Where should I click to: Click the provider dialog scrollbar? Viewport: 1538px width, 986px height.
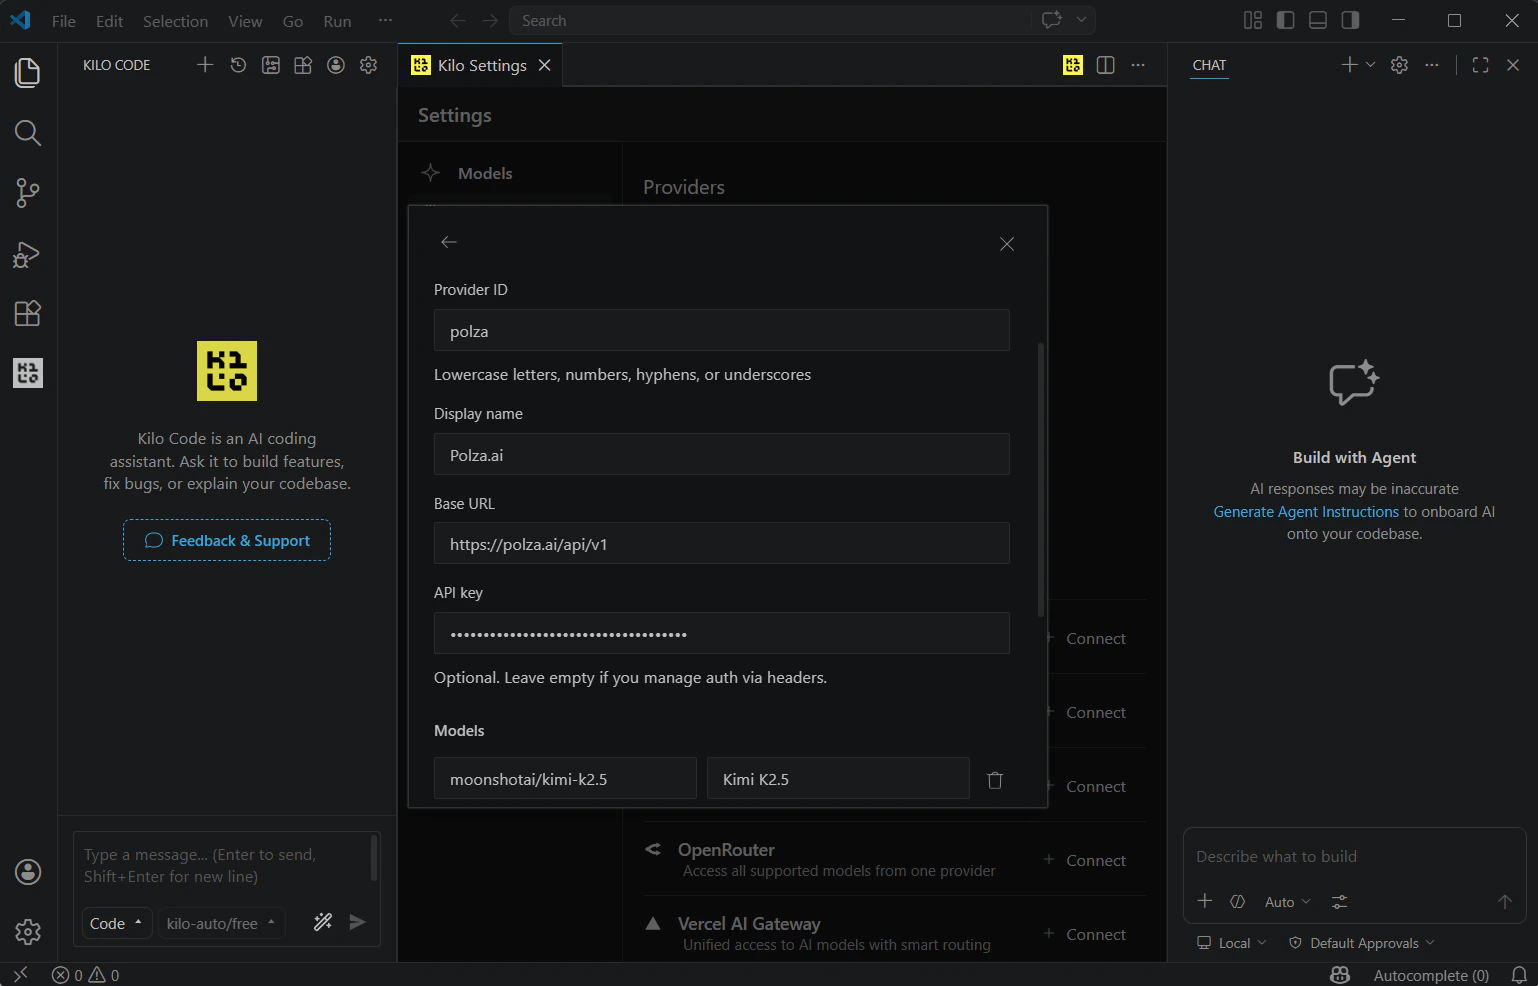pyautogui.click(x=1041, y=480)
